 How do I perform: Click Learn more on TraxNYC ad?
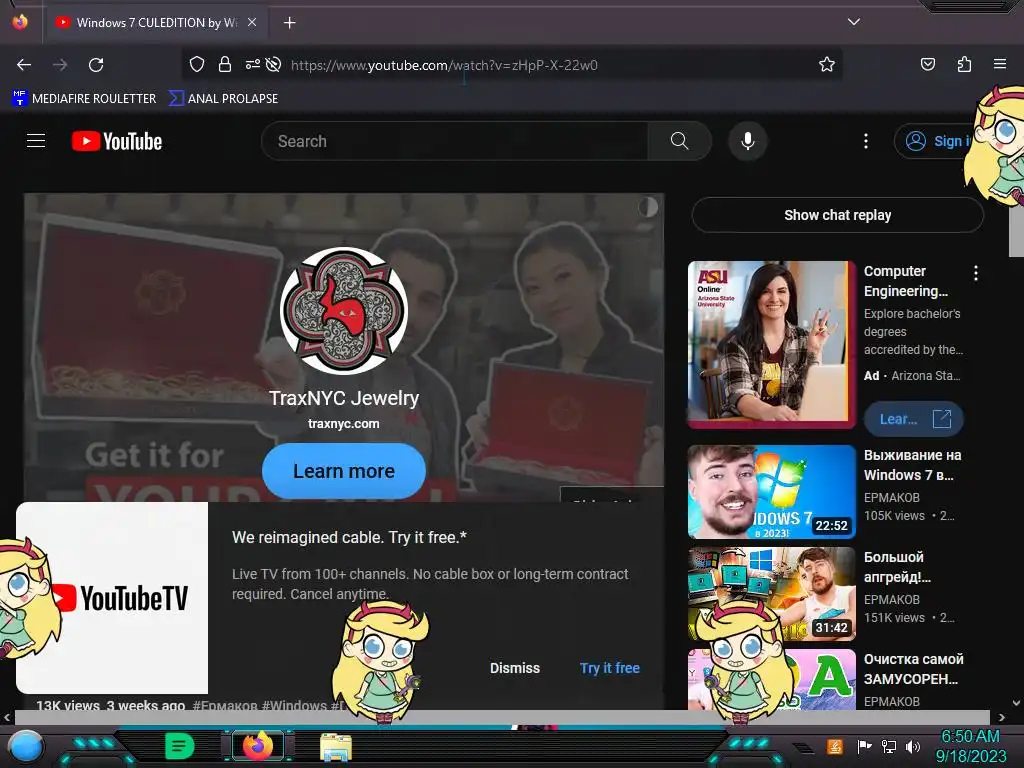click(x=344, y=471)
